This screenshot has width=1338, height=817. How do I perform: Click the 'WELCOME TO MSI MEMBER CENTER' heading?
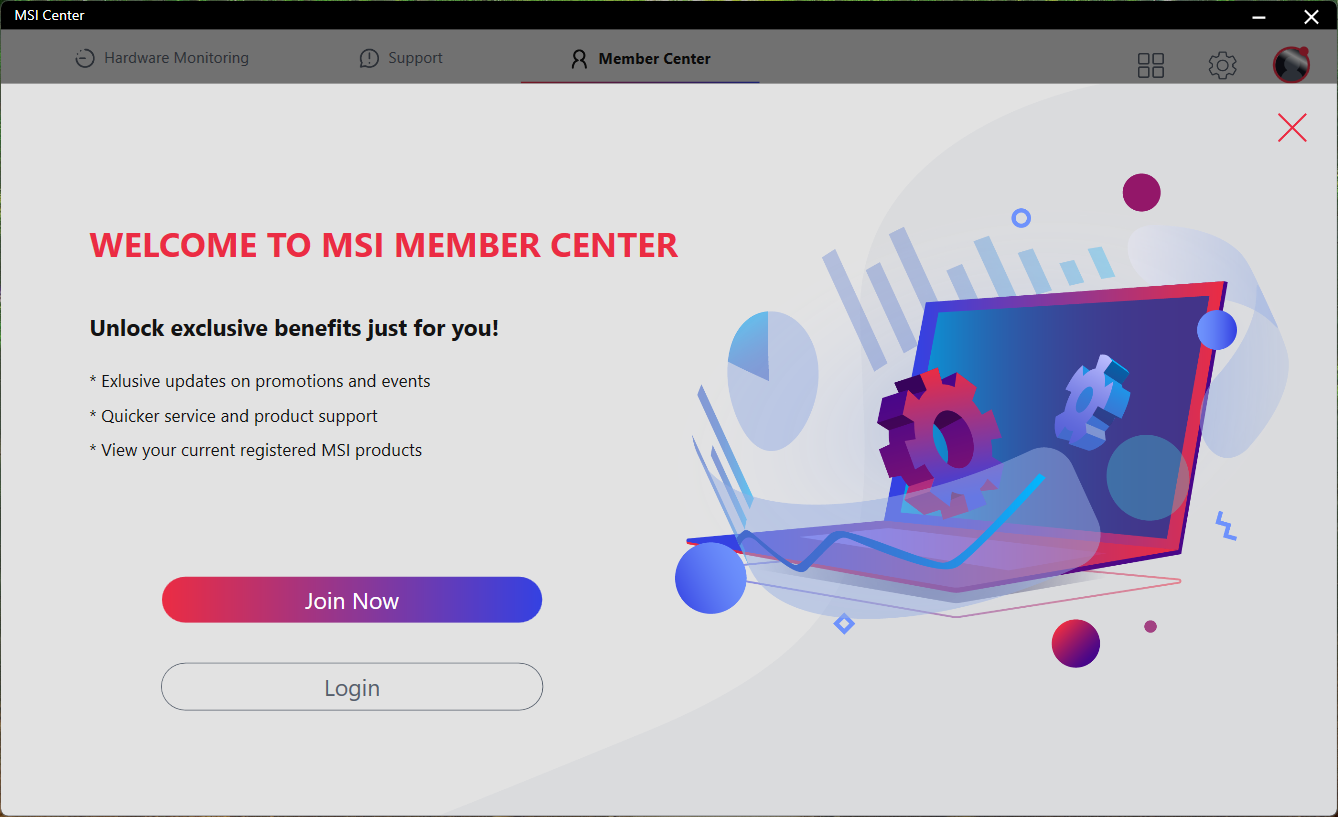coord(384,245)
